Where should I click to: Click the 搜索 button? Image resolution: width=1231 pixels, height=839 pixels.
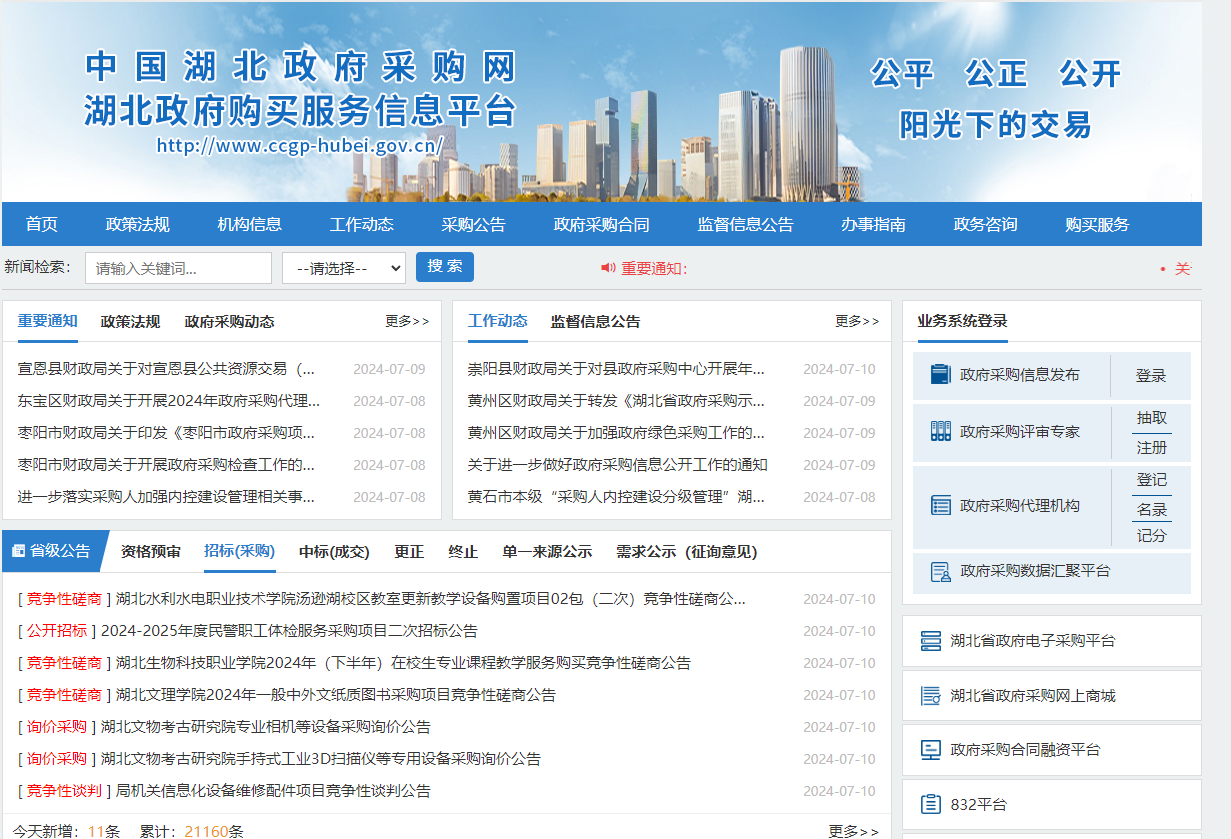pyautogui.click(x=444, y=267)
